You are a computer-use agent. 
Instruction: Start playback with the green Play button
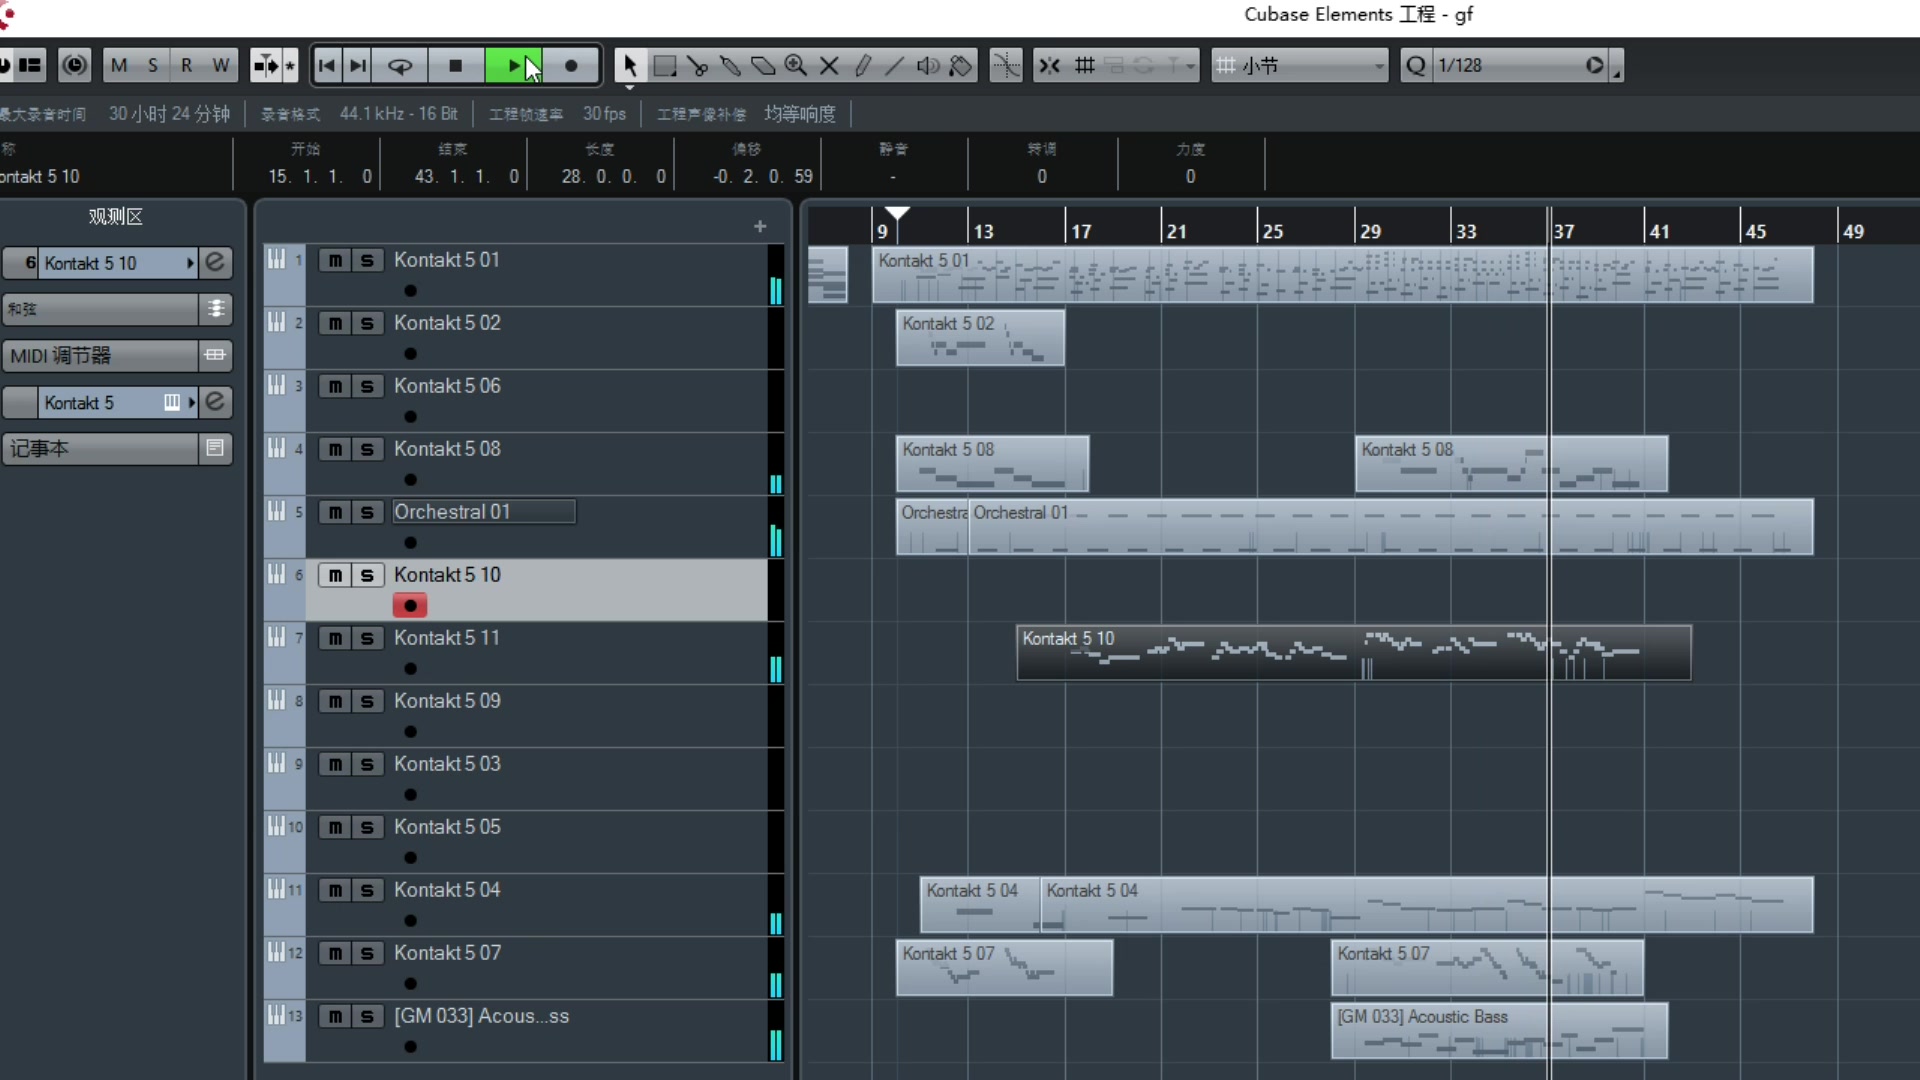(513, 66)
